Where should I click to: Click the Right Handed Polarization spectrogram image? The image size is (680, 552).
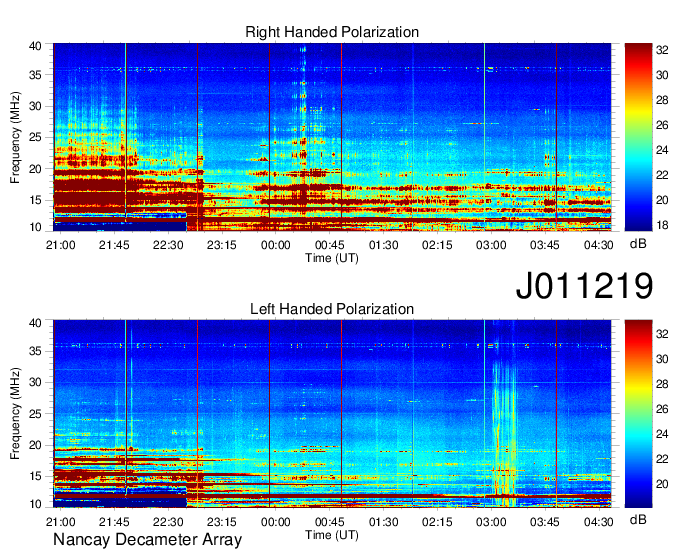[332, 137]
